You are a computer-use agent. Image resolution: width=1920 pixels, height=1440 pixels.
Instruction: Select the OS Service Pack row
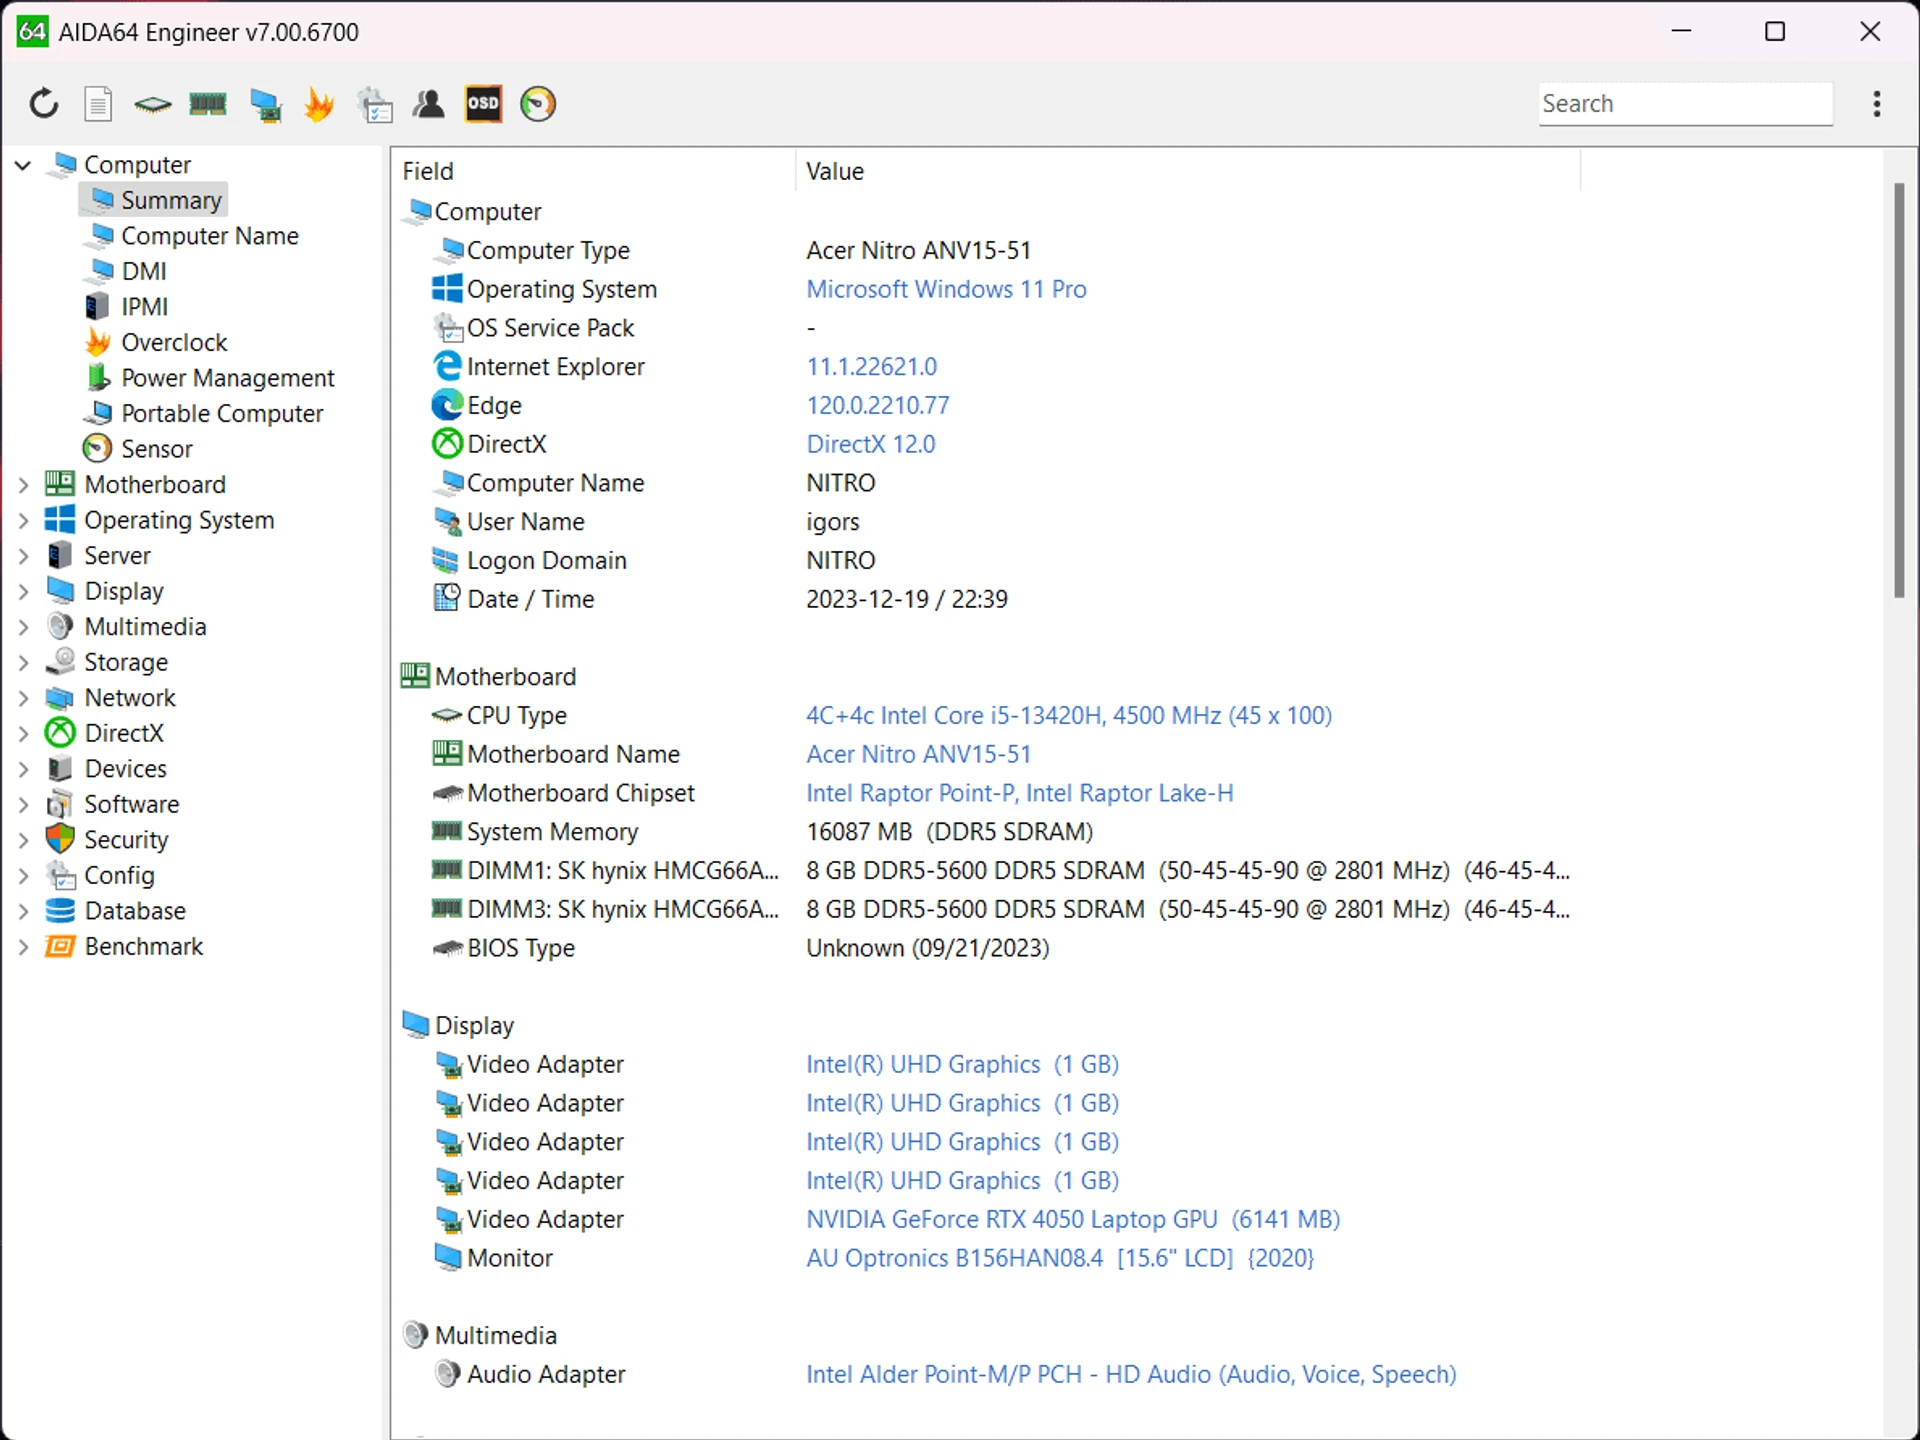(x=985, y=328)
